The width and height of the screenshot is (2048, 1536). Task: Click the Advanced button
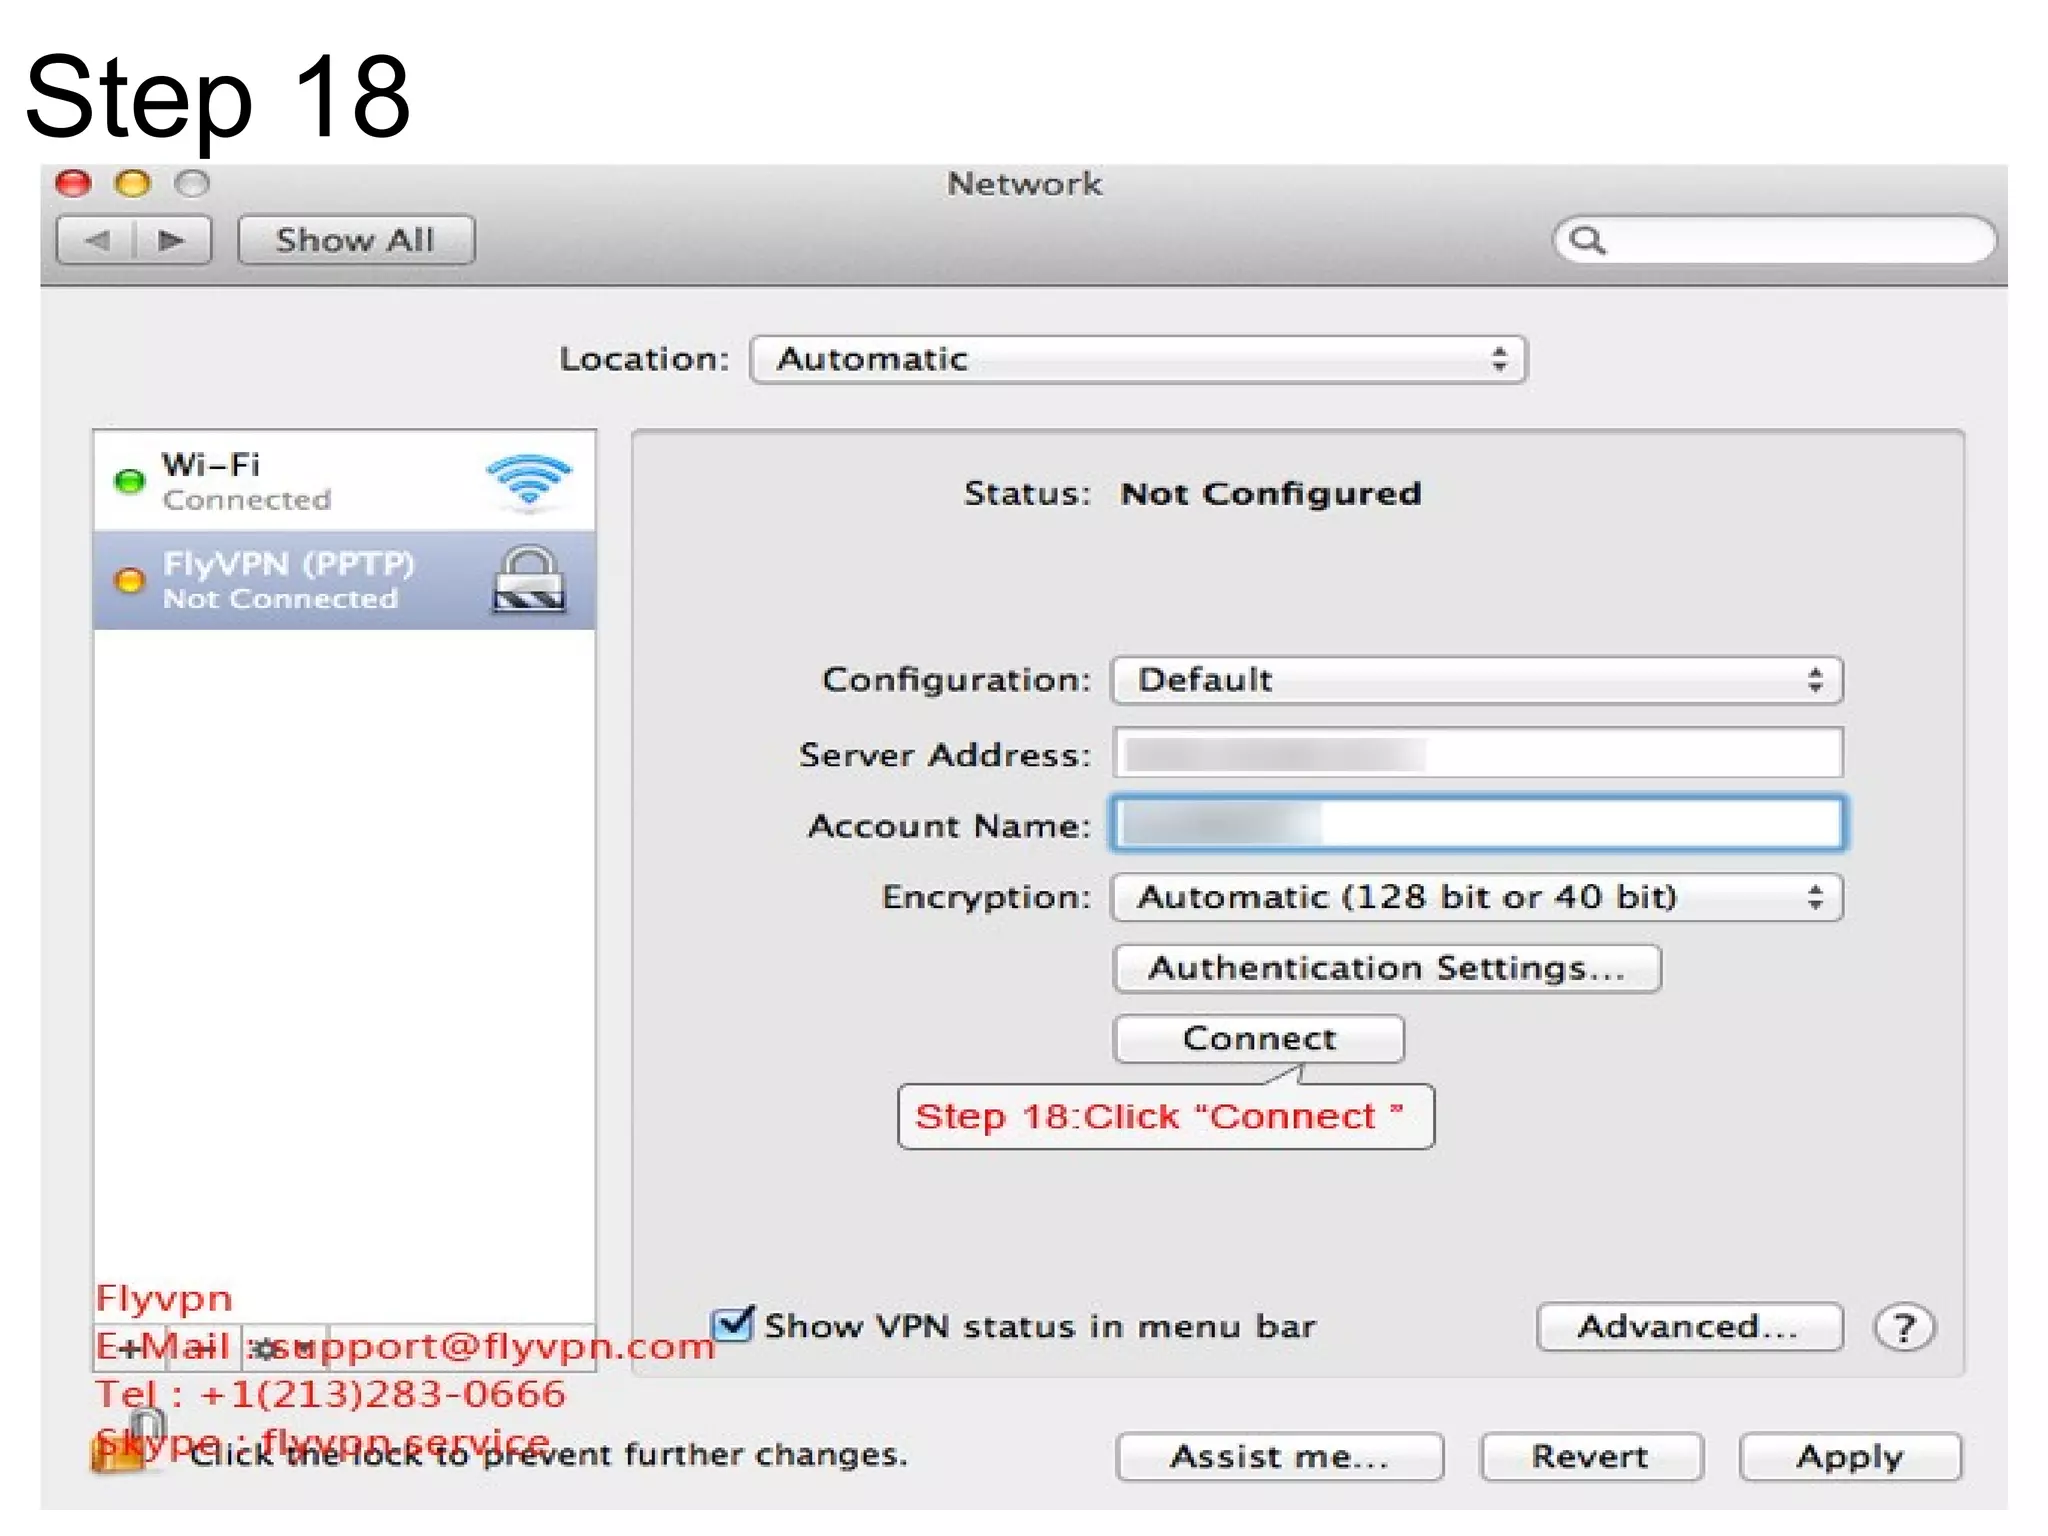click(x=1688, y=1327)
